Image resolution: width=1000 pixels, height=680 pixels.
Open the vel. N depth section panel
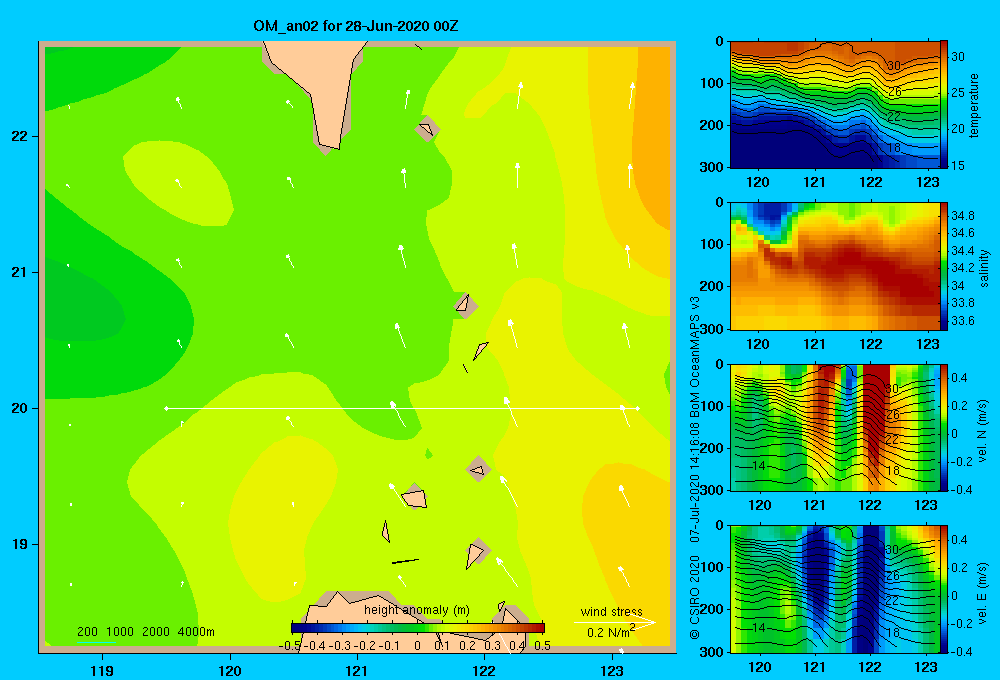coord(835,427)
